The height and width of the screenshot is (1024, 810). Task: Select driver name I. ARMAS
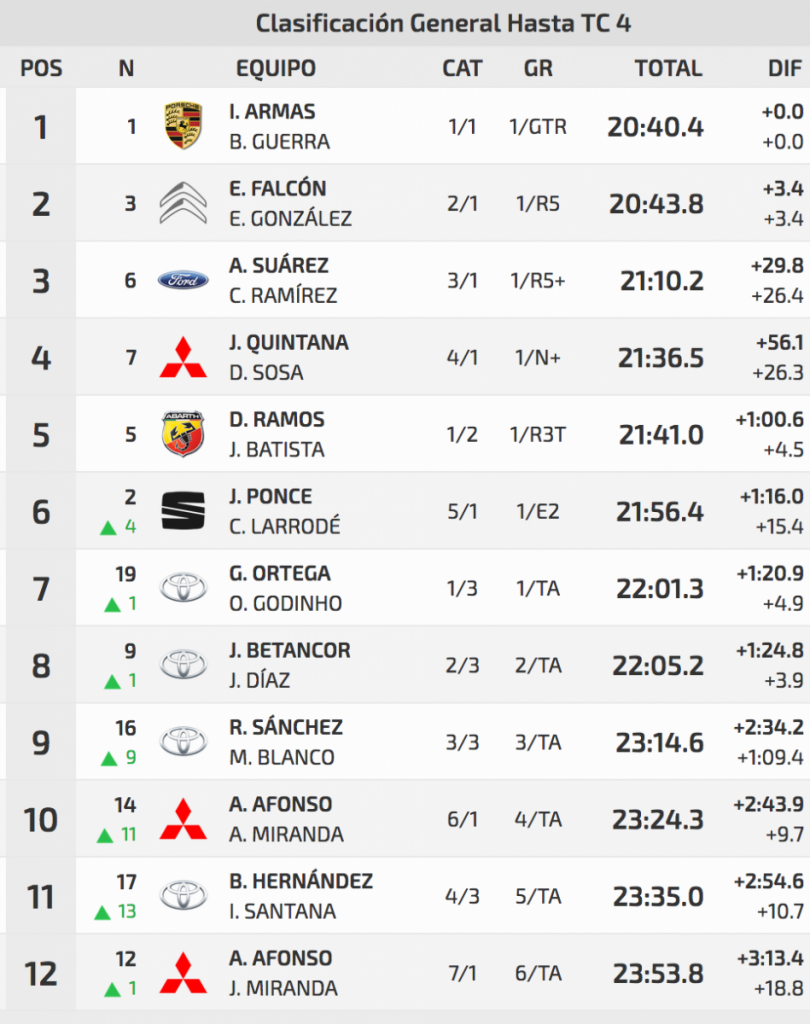point(272,112)
